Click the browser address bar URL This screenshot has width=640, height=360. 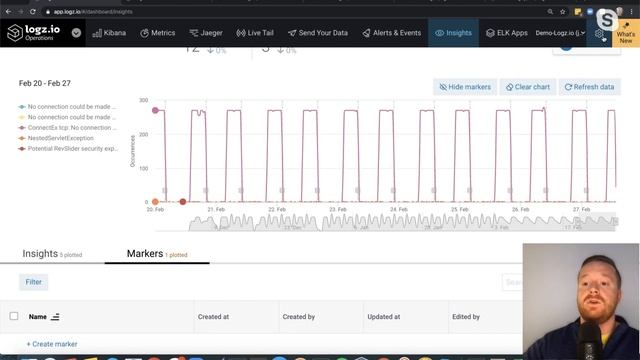coord(93,12)
